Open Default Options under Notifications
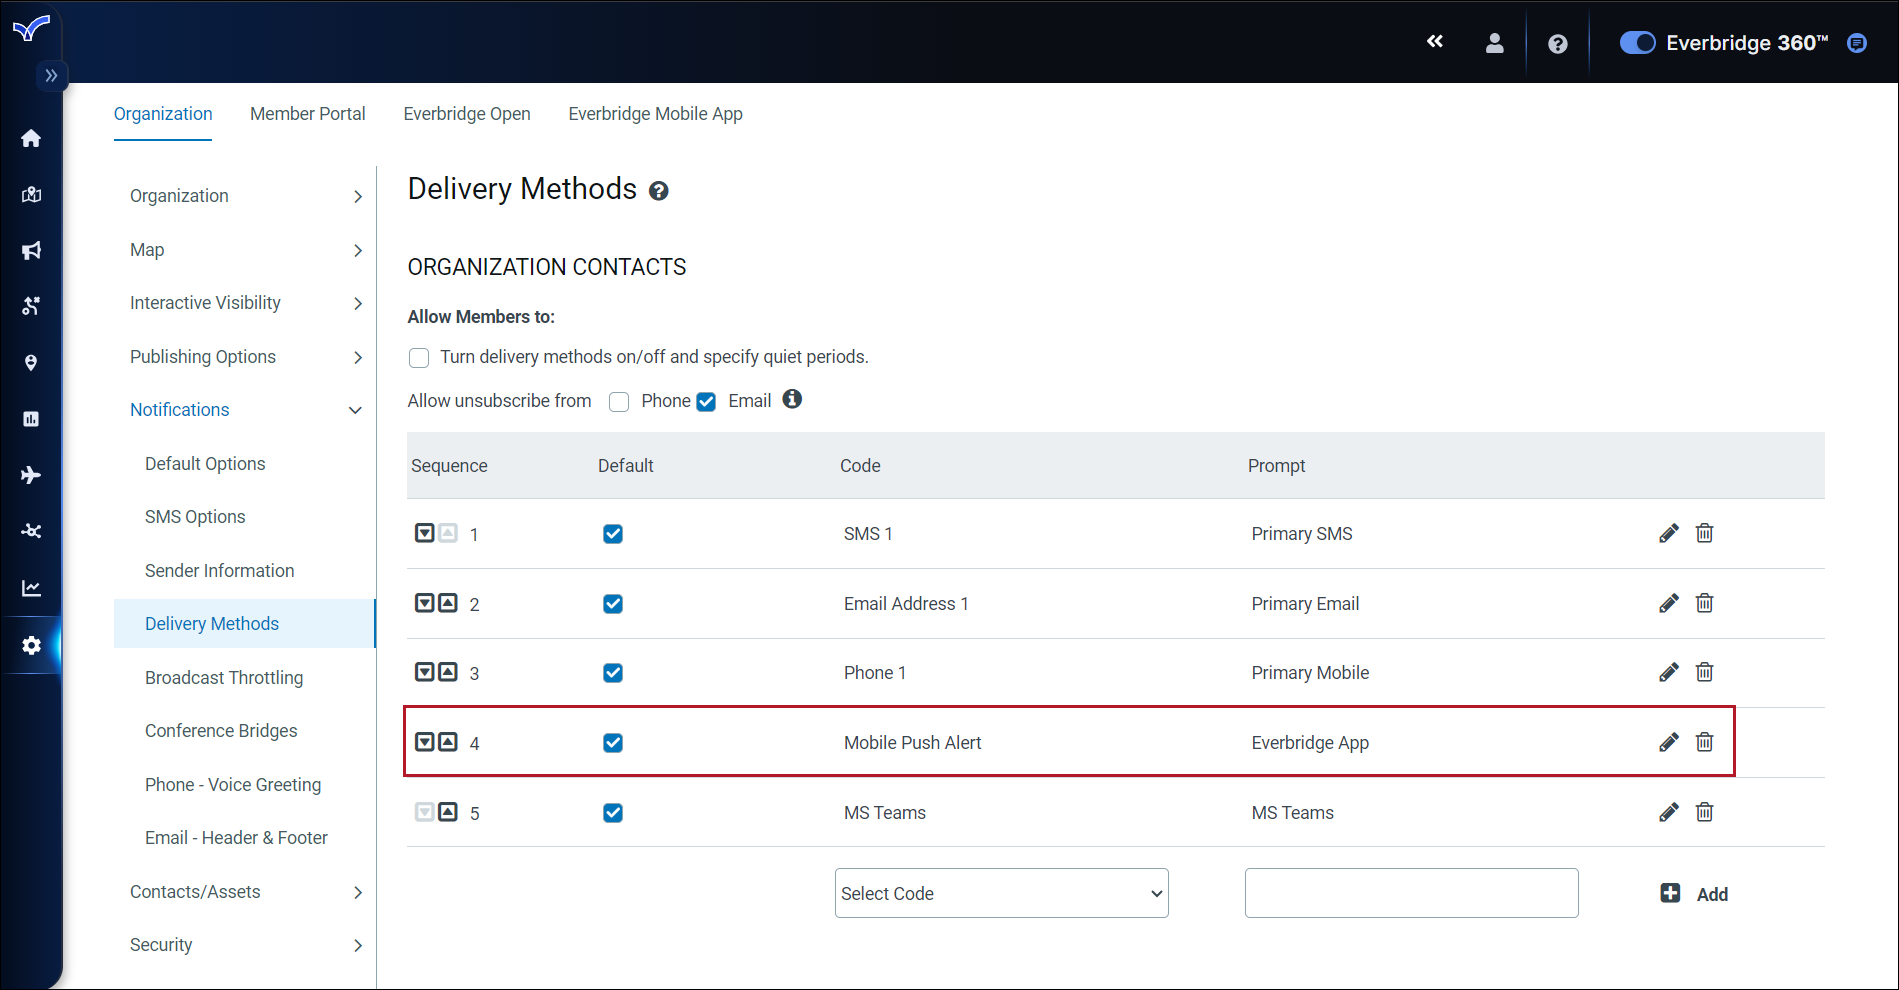 pyautogui.click(x=205, y=464)
